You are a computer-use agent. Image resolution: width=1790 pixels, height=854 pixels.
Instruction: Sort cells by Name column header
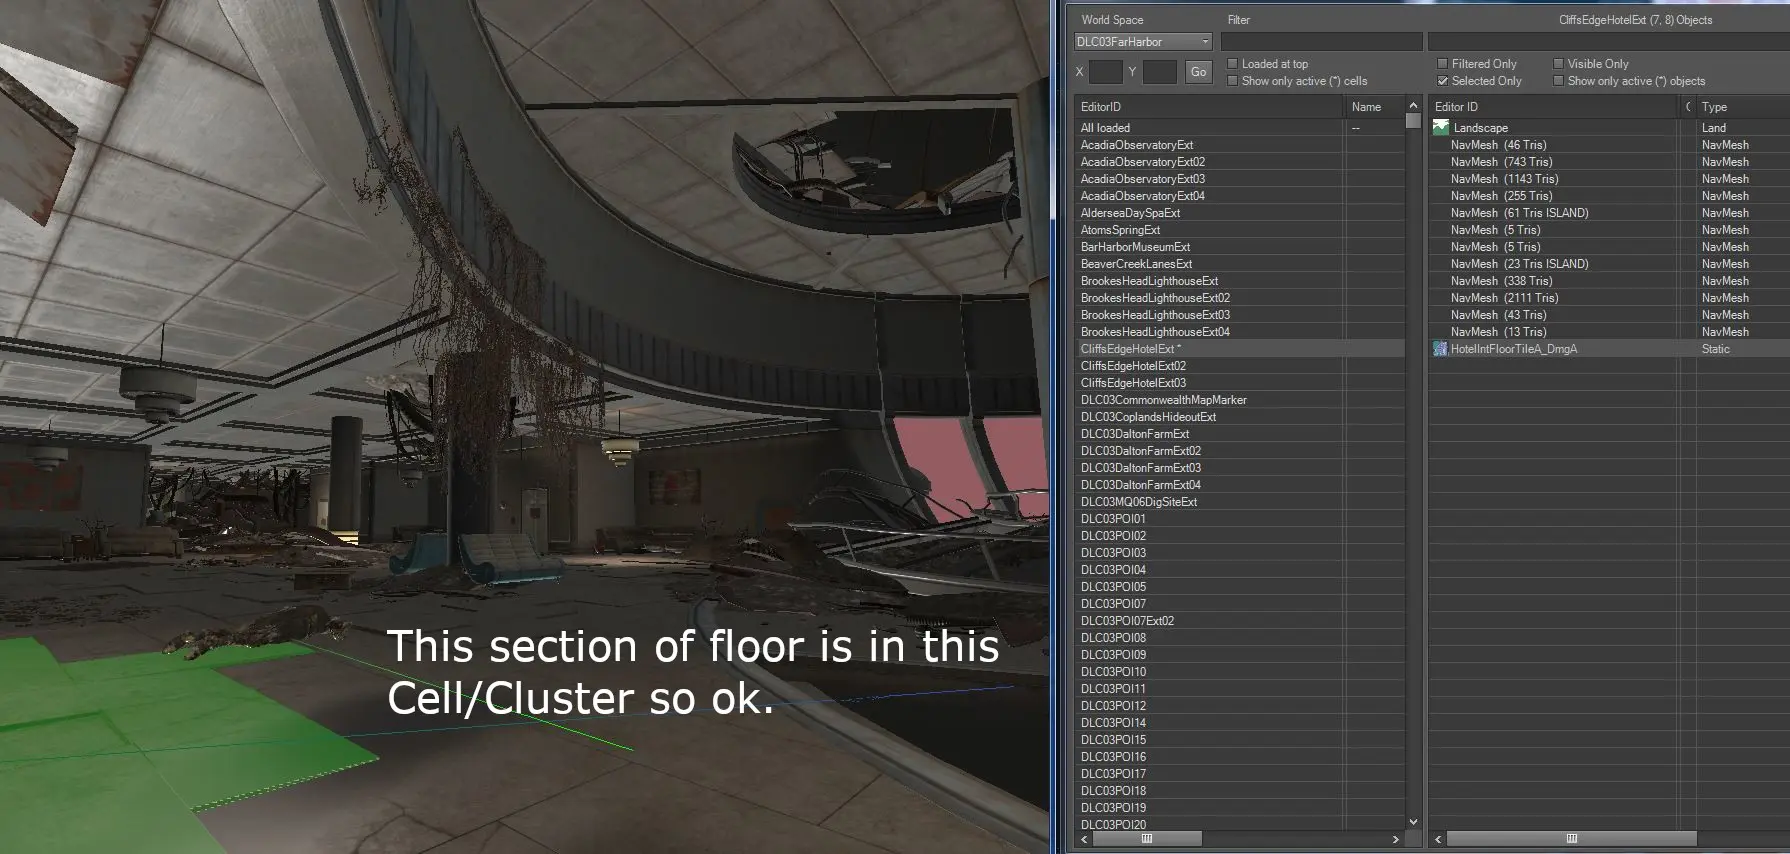[x=1374, y=107]
